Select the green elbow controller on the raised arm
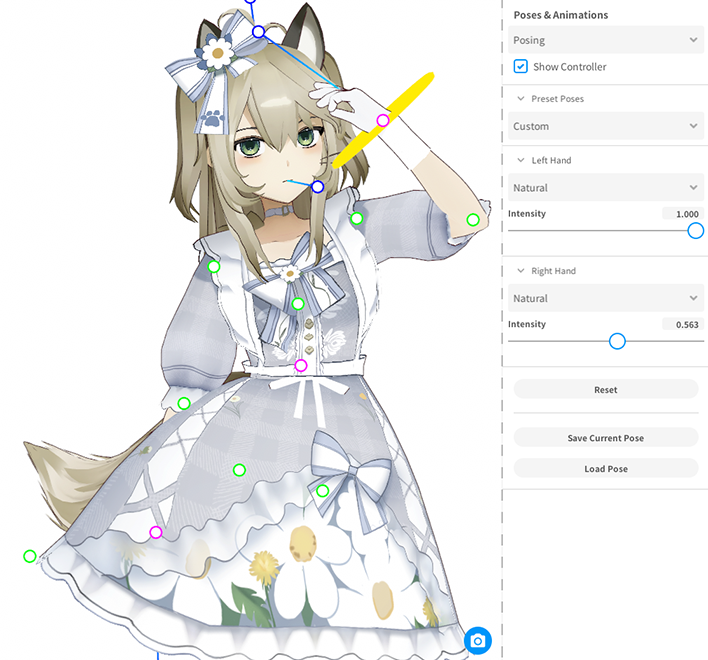Screen dimensions: 708x660 coord(473,220)
